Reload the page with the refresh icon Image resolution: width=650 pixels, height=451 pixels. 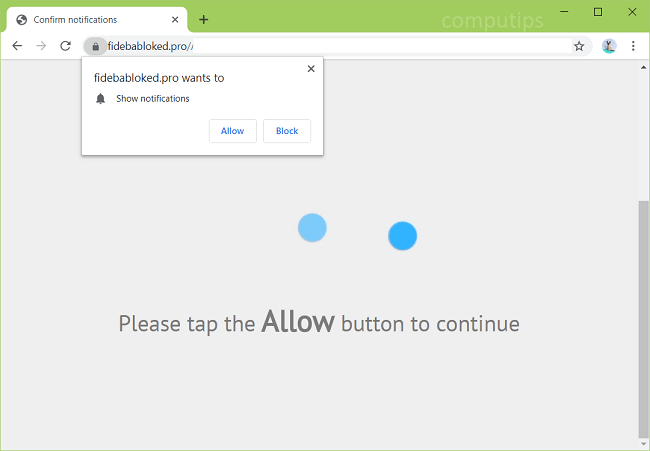click(x=65, y=46)
